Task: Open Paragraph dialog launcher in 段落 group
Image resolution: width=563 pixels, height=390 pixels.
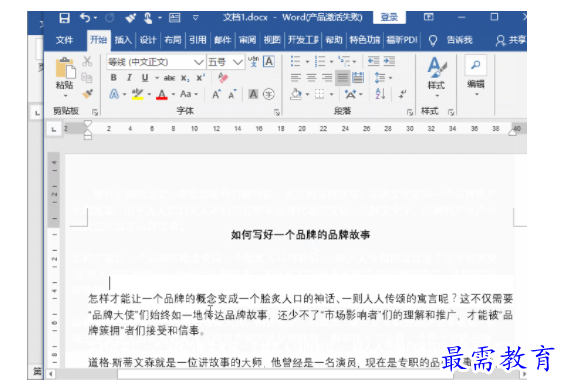Action: 409,112
